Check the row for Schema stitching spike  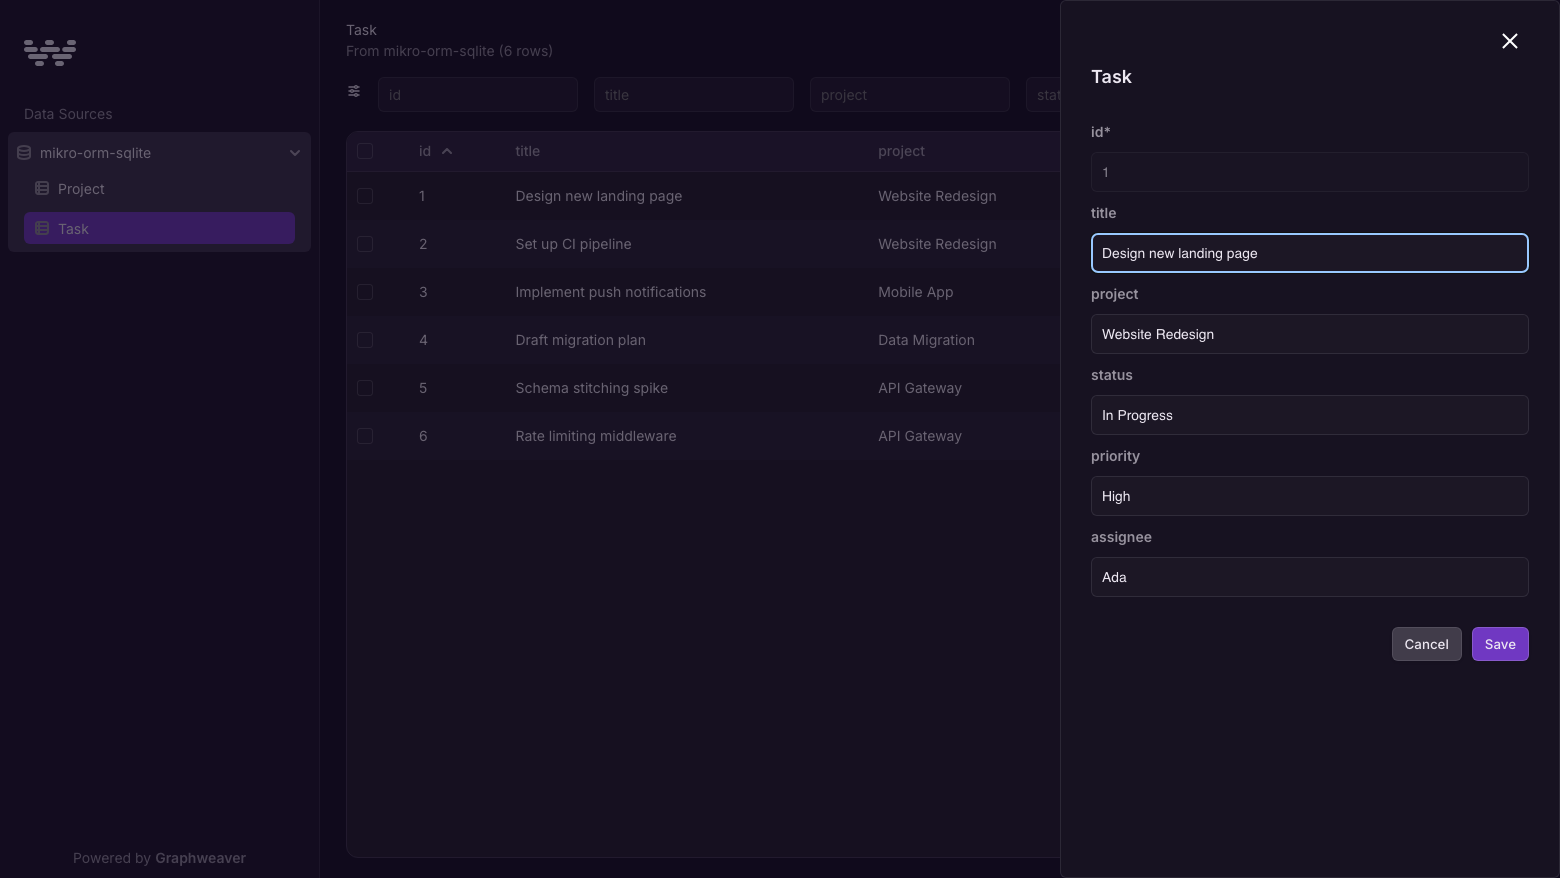[x=365, y=388]
